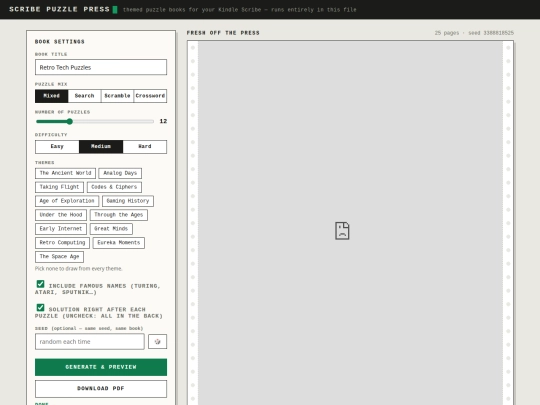This screenshot has width=540, height=405.
Task: Toggle Codes & Ciphers theme
Action: click(114, 187)
